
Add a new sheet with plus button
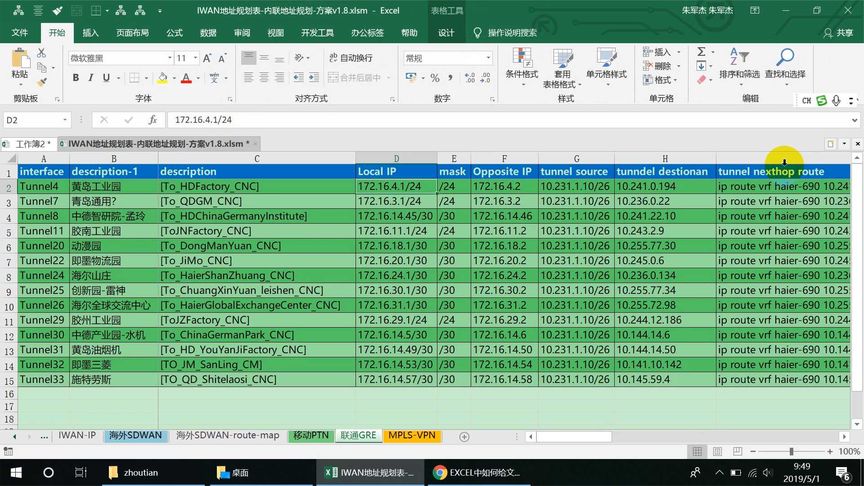click(464, 436)
